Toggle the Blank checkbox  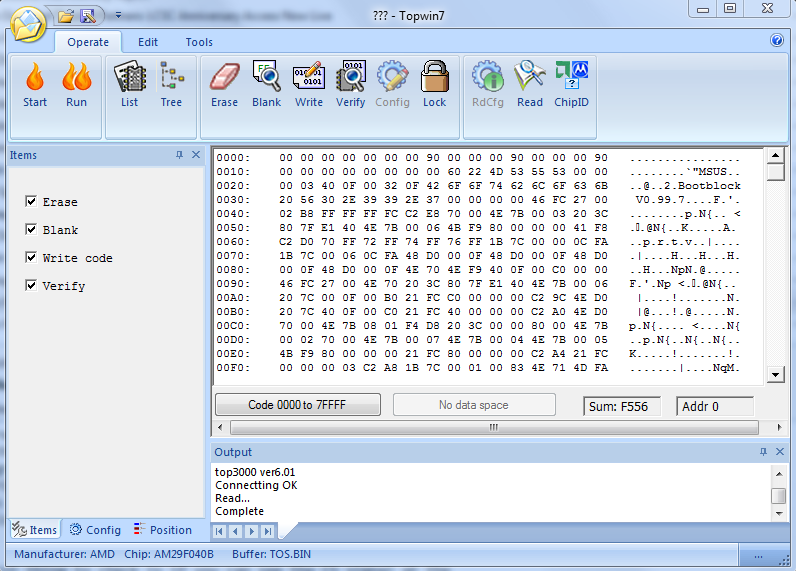(31, 229)
